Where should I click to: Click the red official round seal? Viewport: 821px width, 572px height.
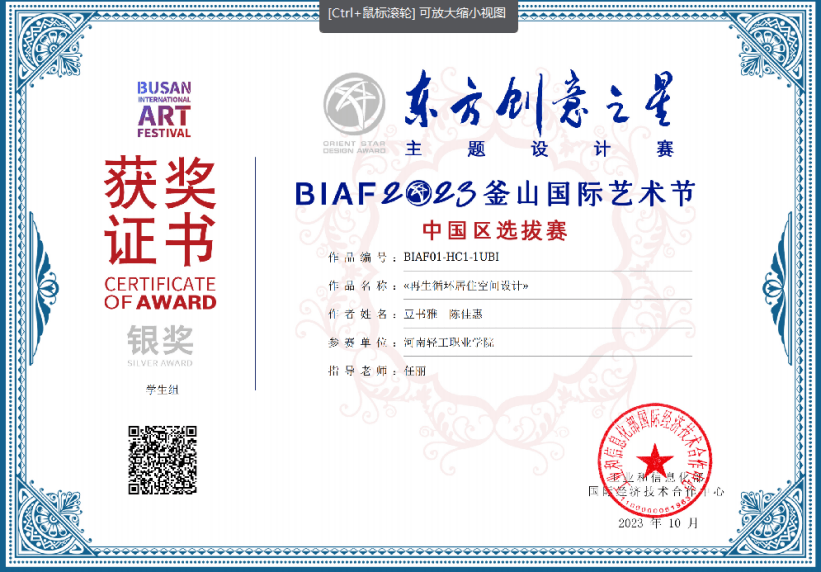(654, 460)
